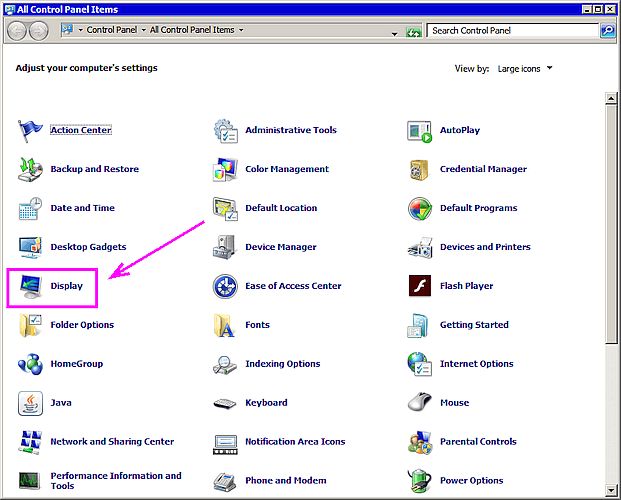Screen dimensions: 621x500
Task: Open the Indexing Options link text
Action: pyautogui.click(x=283, y=364)
